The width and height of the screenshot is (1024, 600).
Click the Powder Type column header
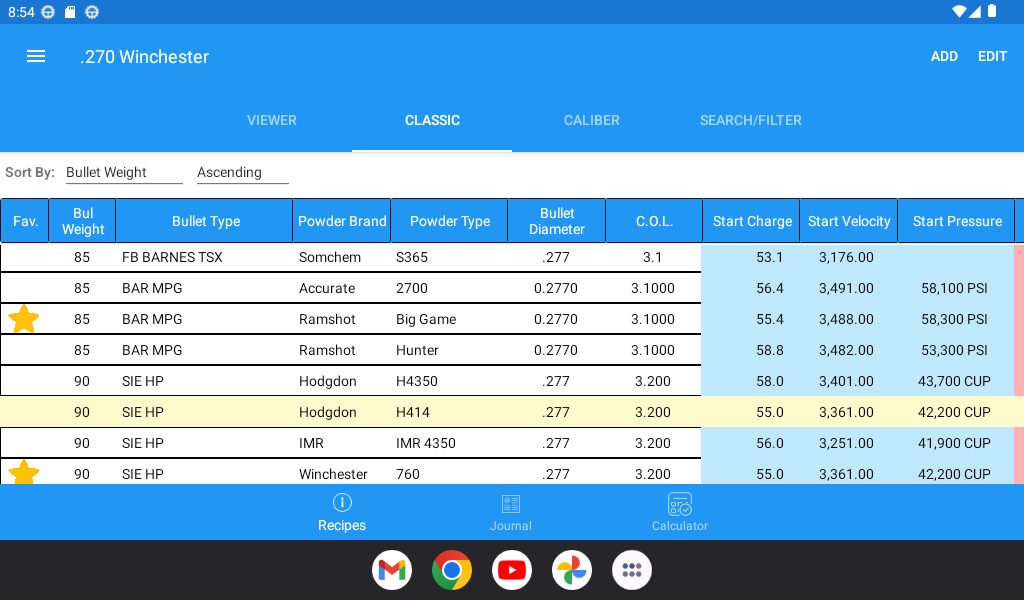coord(450,221)
